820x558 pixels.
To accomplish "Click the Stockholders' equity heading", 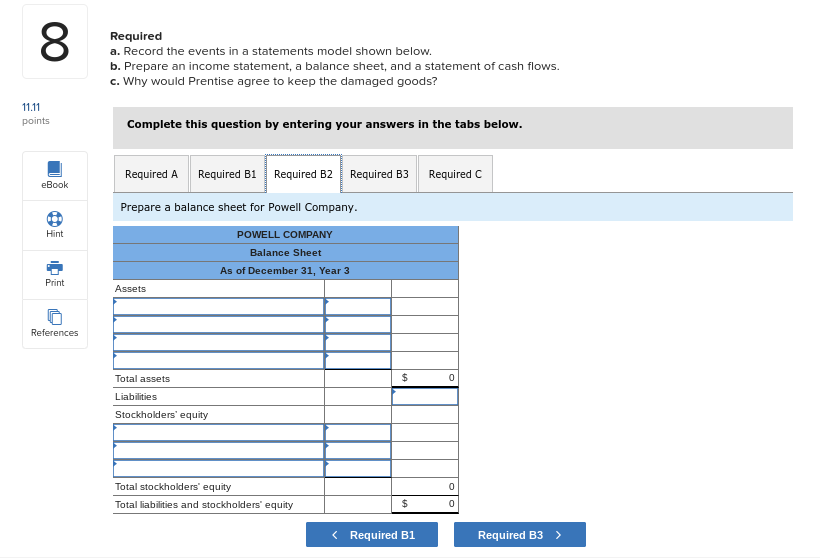I will click(x=162, y=415).
